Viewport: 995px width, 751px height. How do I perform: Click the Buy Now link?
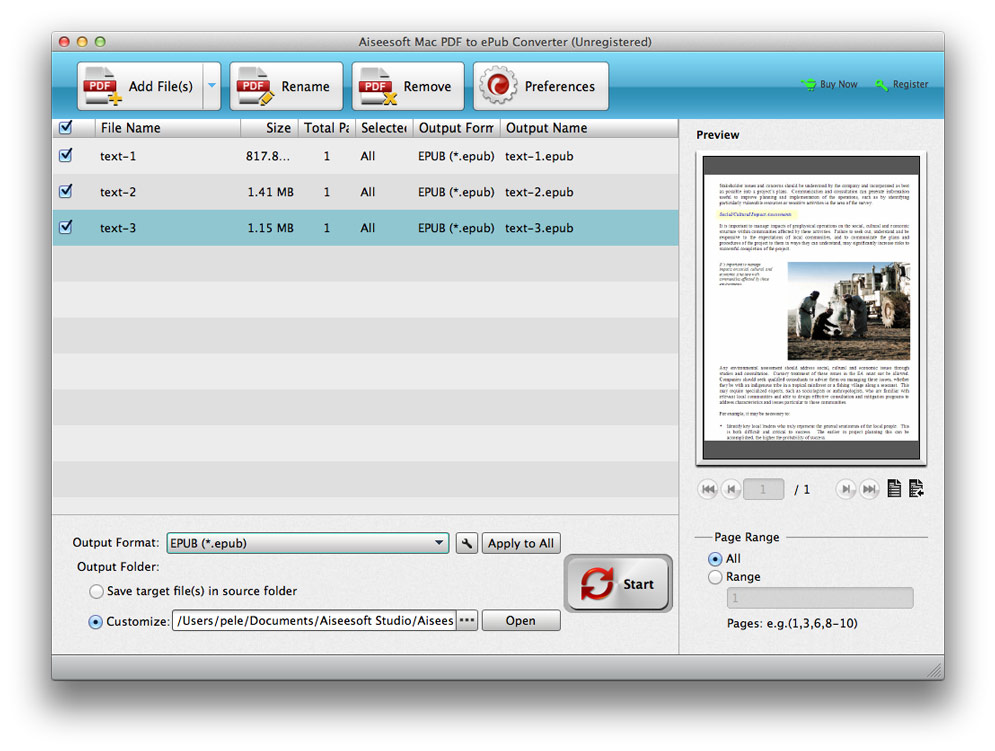pyautogui.click(x=829, y=84)
